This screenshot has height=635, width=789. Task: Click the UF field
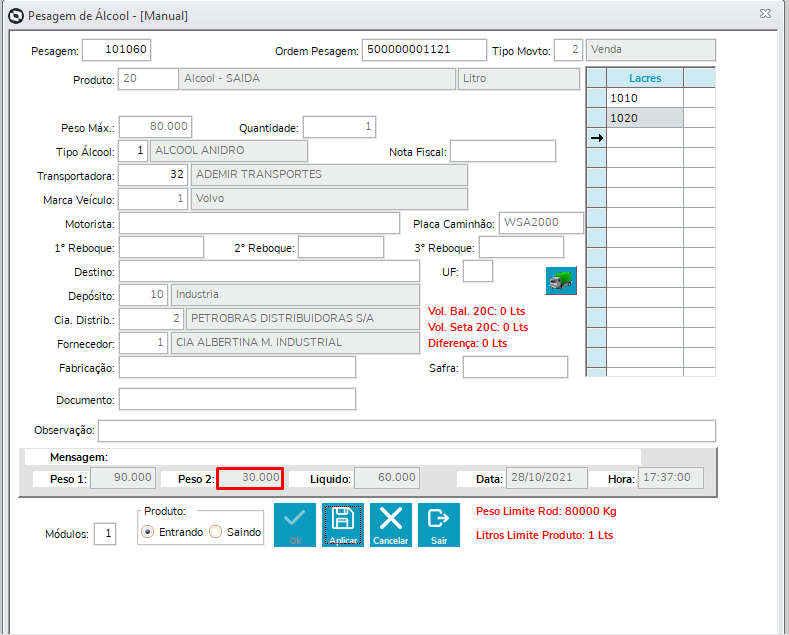478,271
